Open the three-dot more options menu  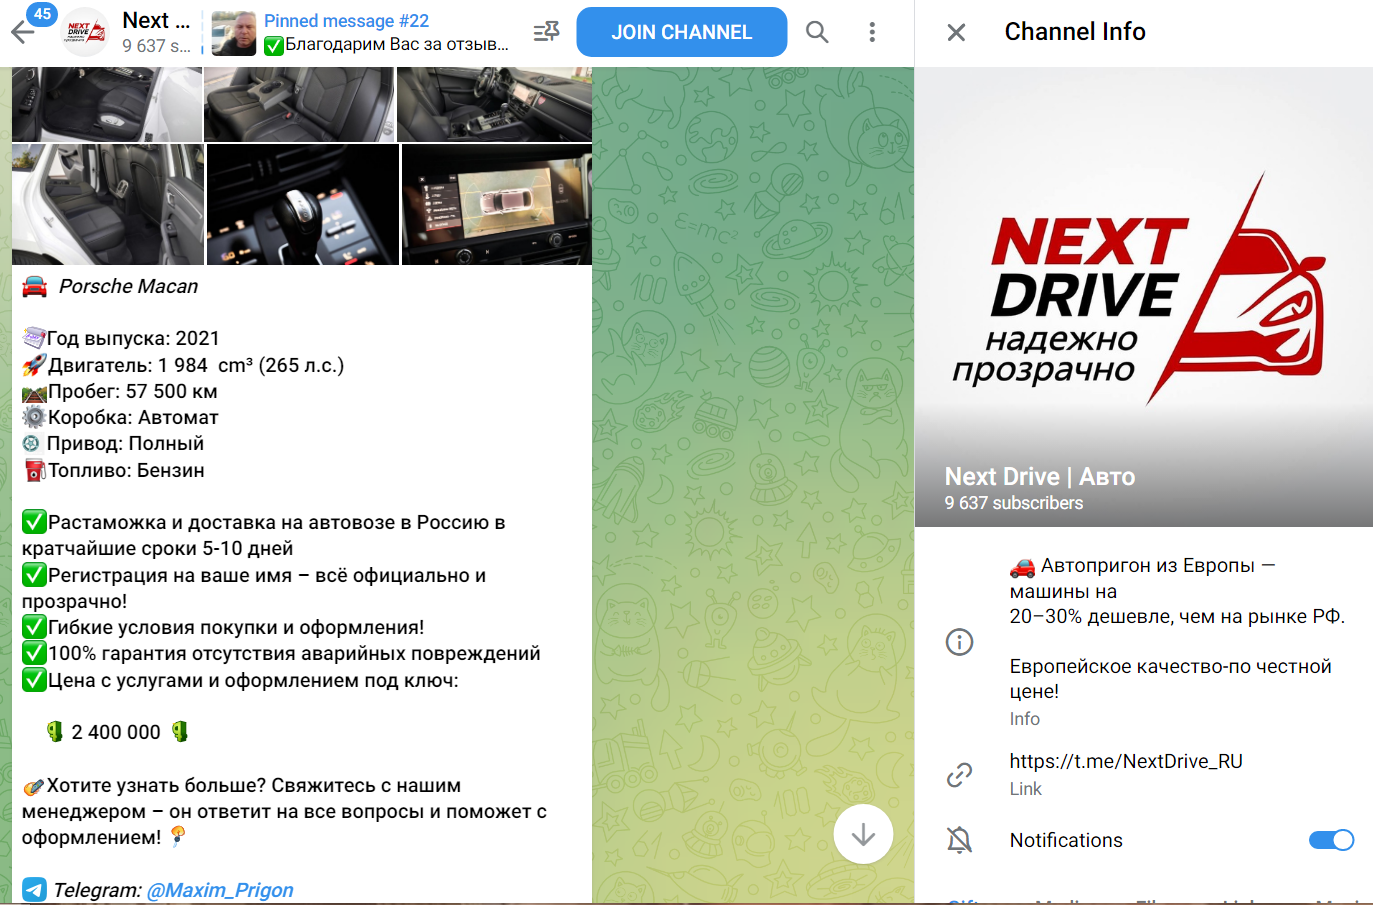pyautogui.click(x=872, y=32)
